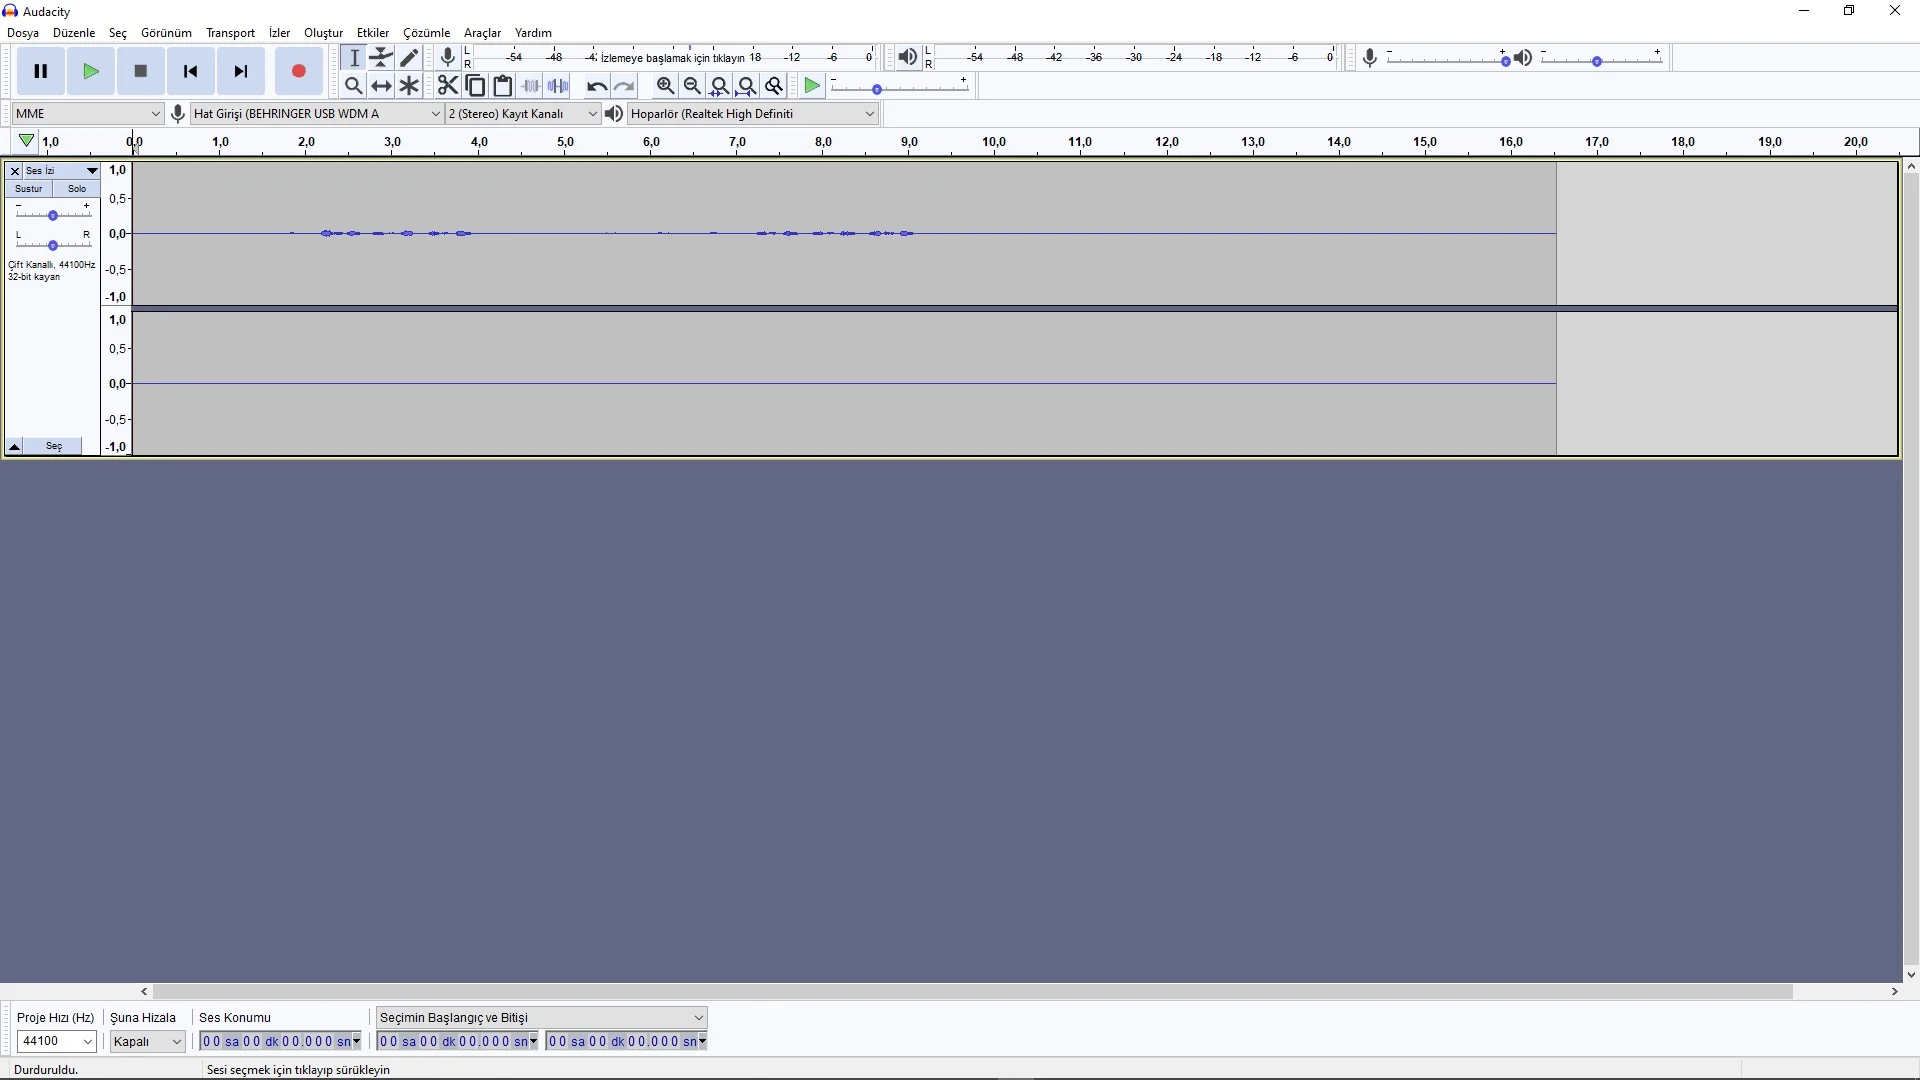Open the Ses İzi track menu dropdown
Image resolution: width=1920 pixels, height=1080 pixels.
(61, 171)
